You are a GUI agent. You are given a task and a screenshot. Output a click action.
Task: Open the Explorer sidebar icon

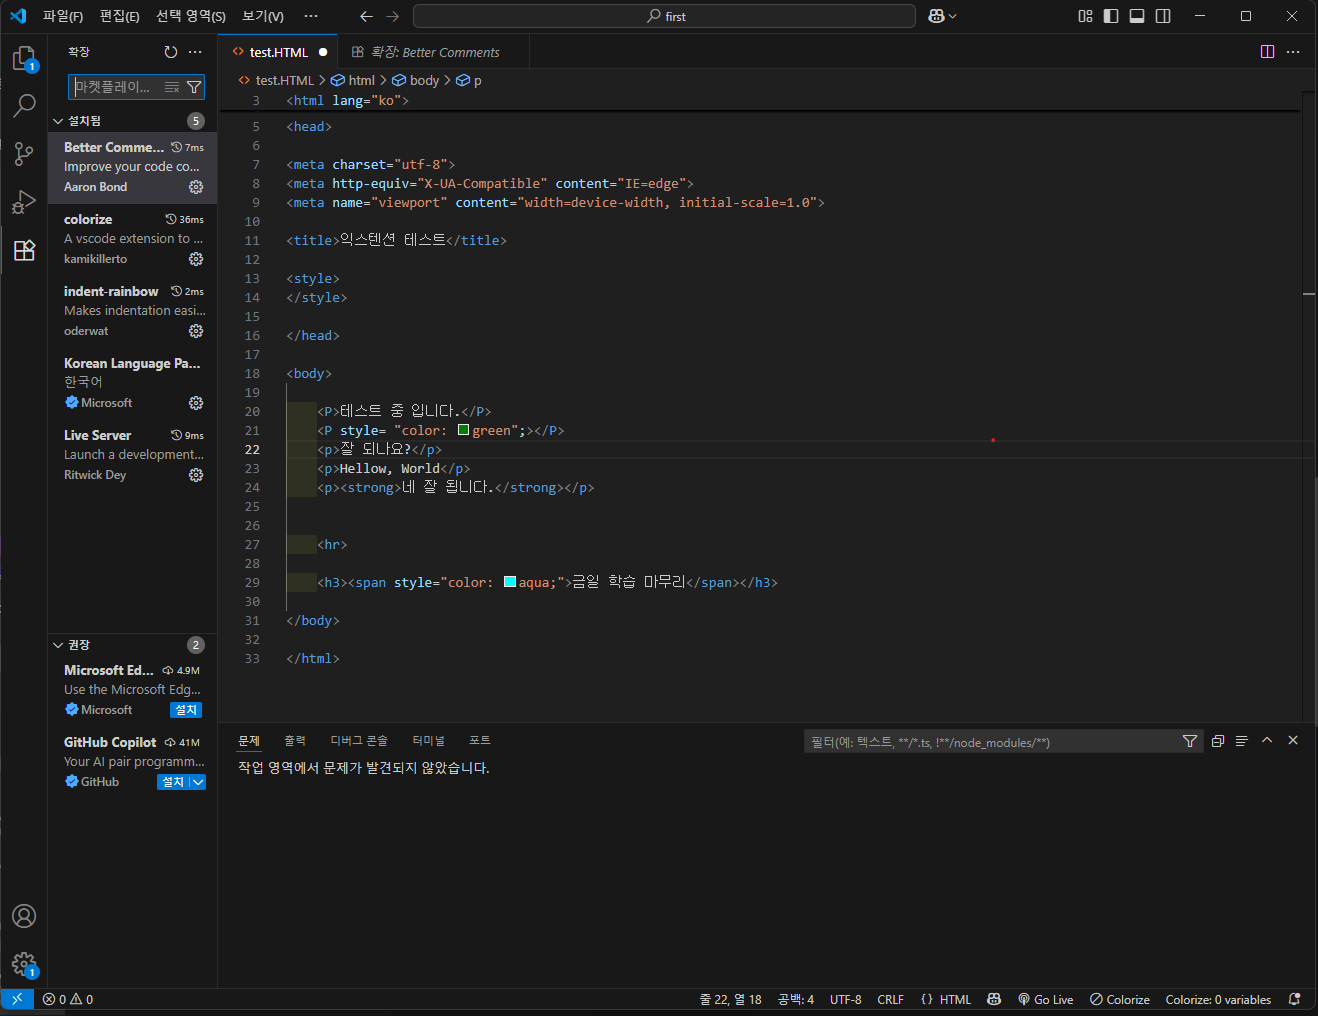point(24,58)
